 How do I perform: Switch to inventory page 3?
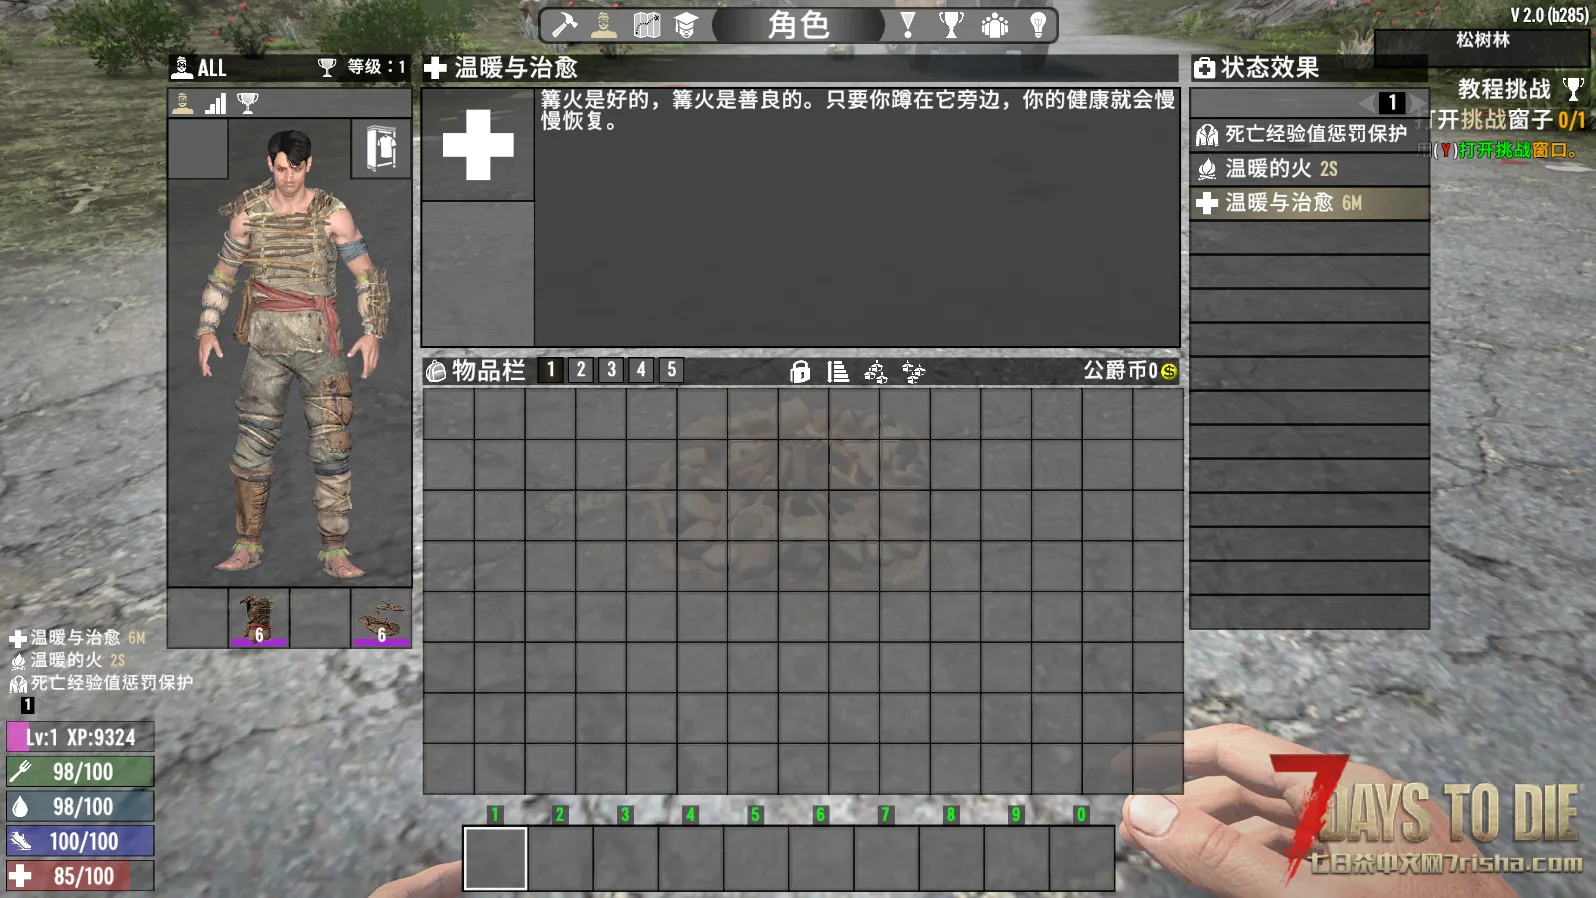click(611, 370)
